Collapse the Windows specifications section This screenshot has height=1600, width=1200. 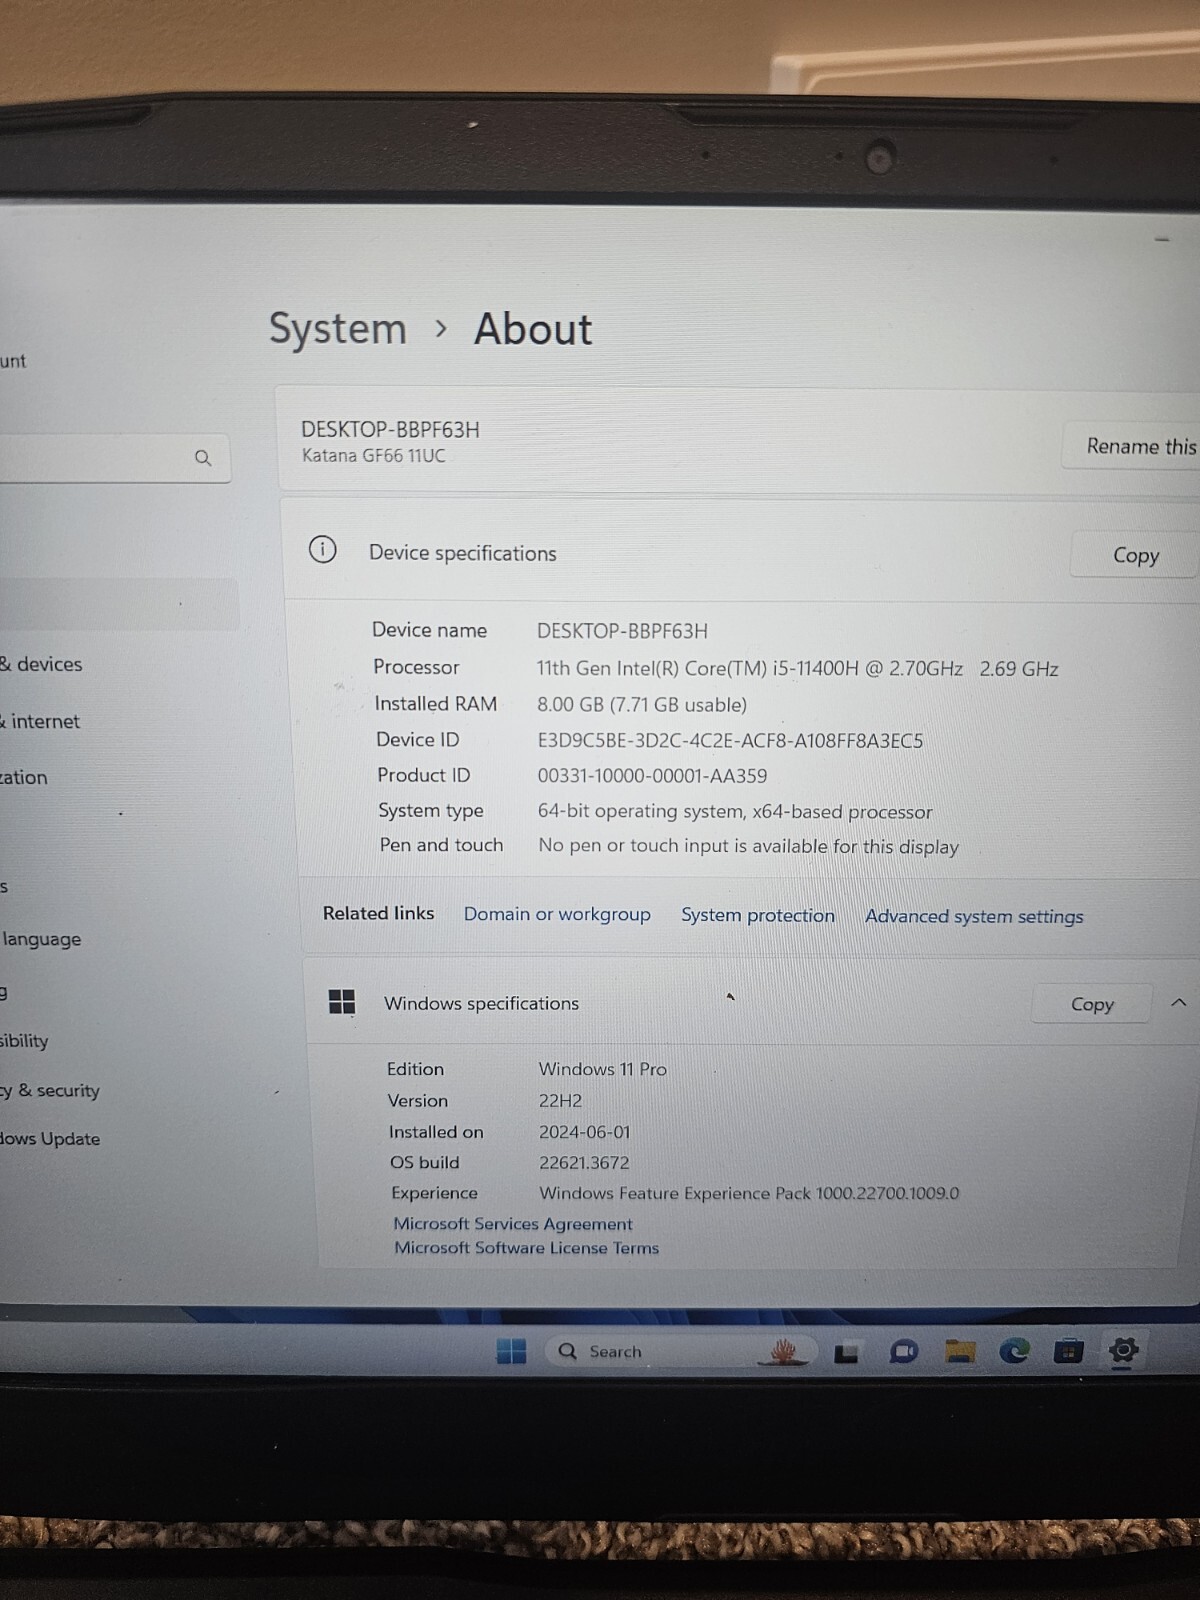click(1179, 1002)
